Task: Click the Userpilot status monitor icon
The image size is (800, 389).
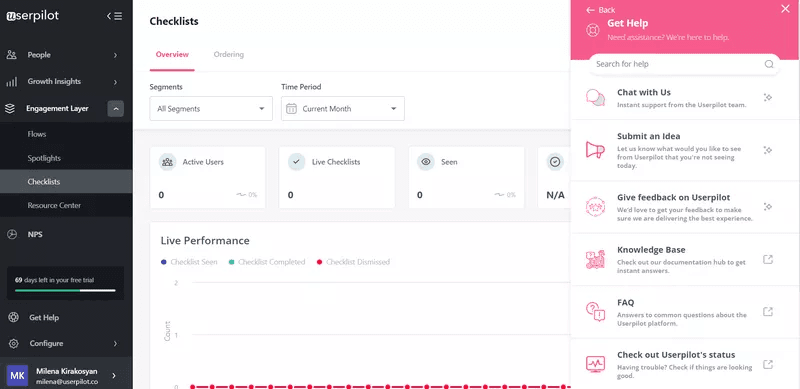Action: (x=595, y=364)
